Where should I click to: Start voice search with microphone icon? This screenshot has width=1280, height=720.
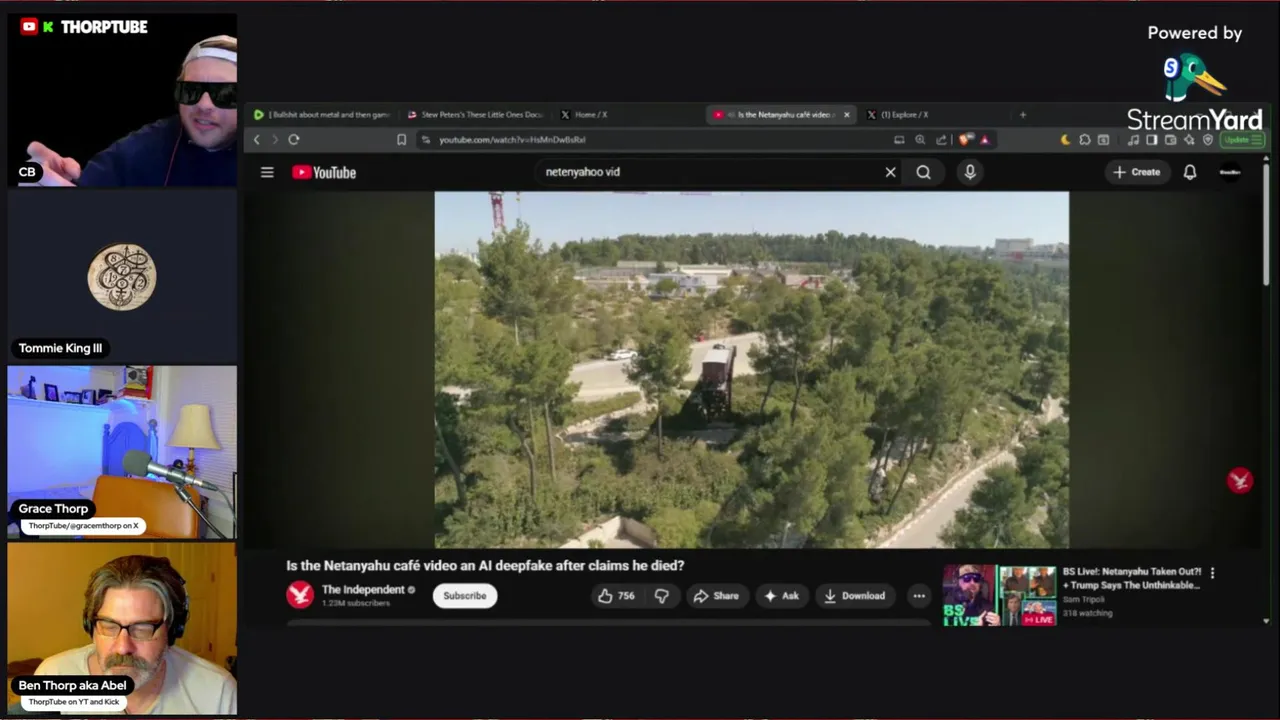969,172
